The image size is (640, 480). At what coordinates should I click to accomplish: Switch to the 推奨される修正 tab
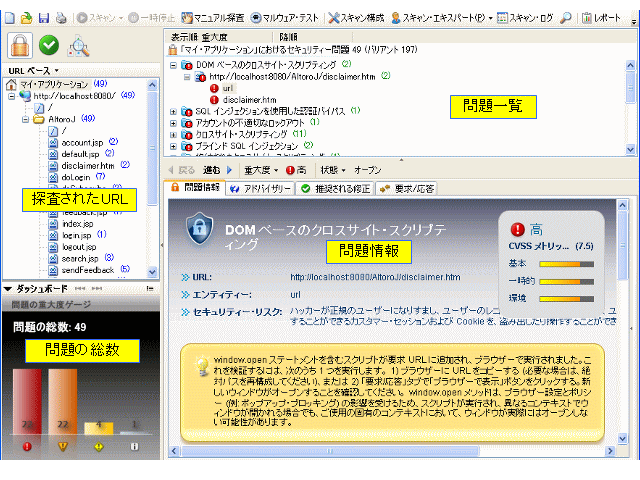(331, 187)
